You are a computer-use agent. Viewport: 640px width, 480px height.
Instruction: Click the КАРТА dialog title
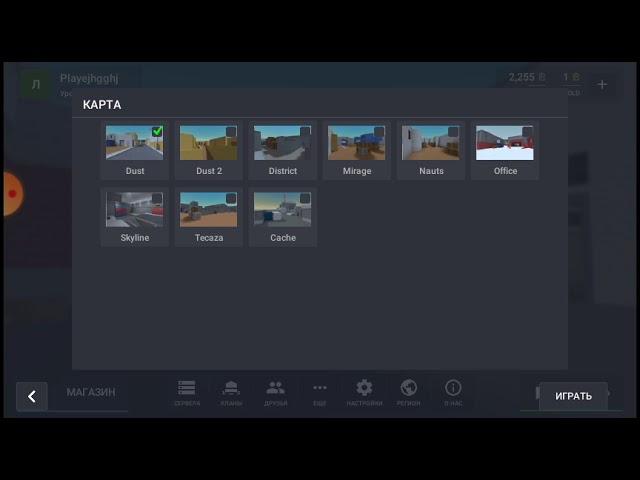point(102,105)
